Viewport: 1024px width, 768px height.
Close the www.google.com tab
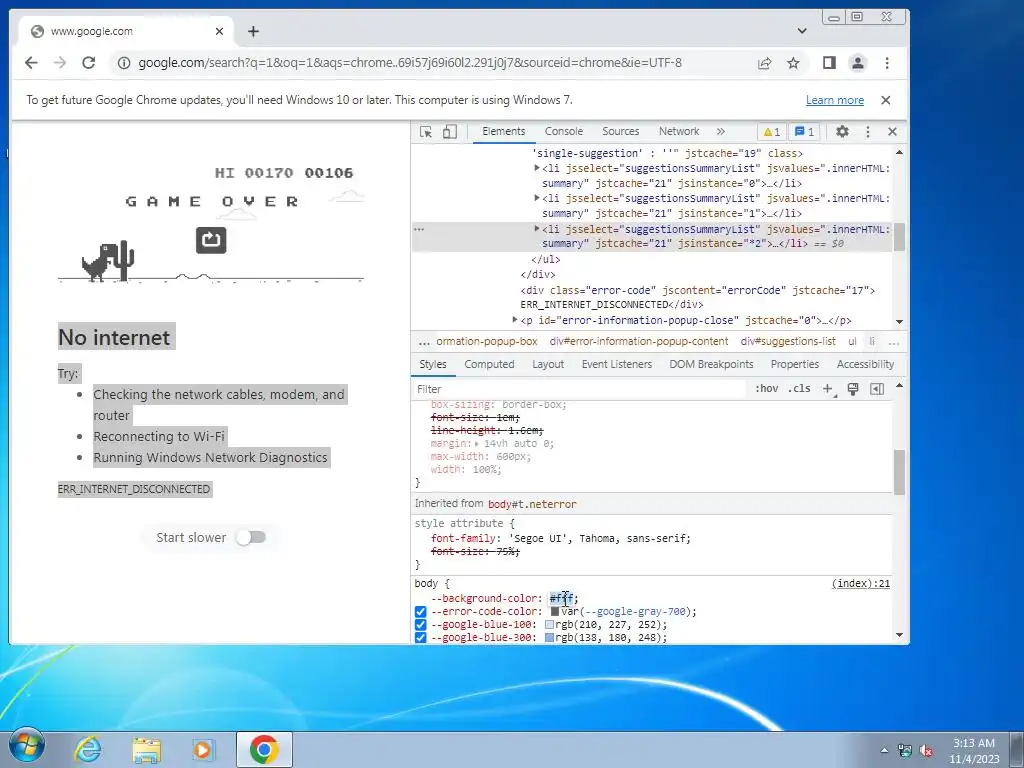pyautogui.click(x=219, y=31)
